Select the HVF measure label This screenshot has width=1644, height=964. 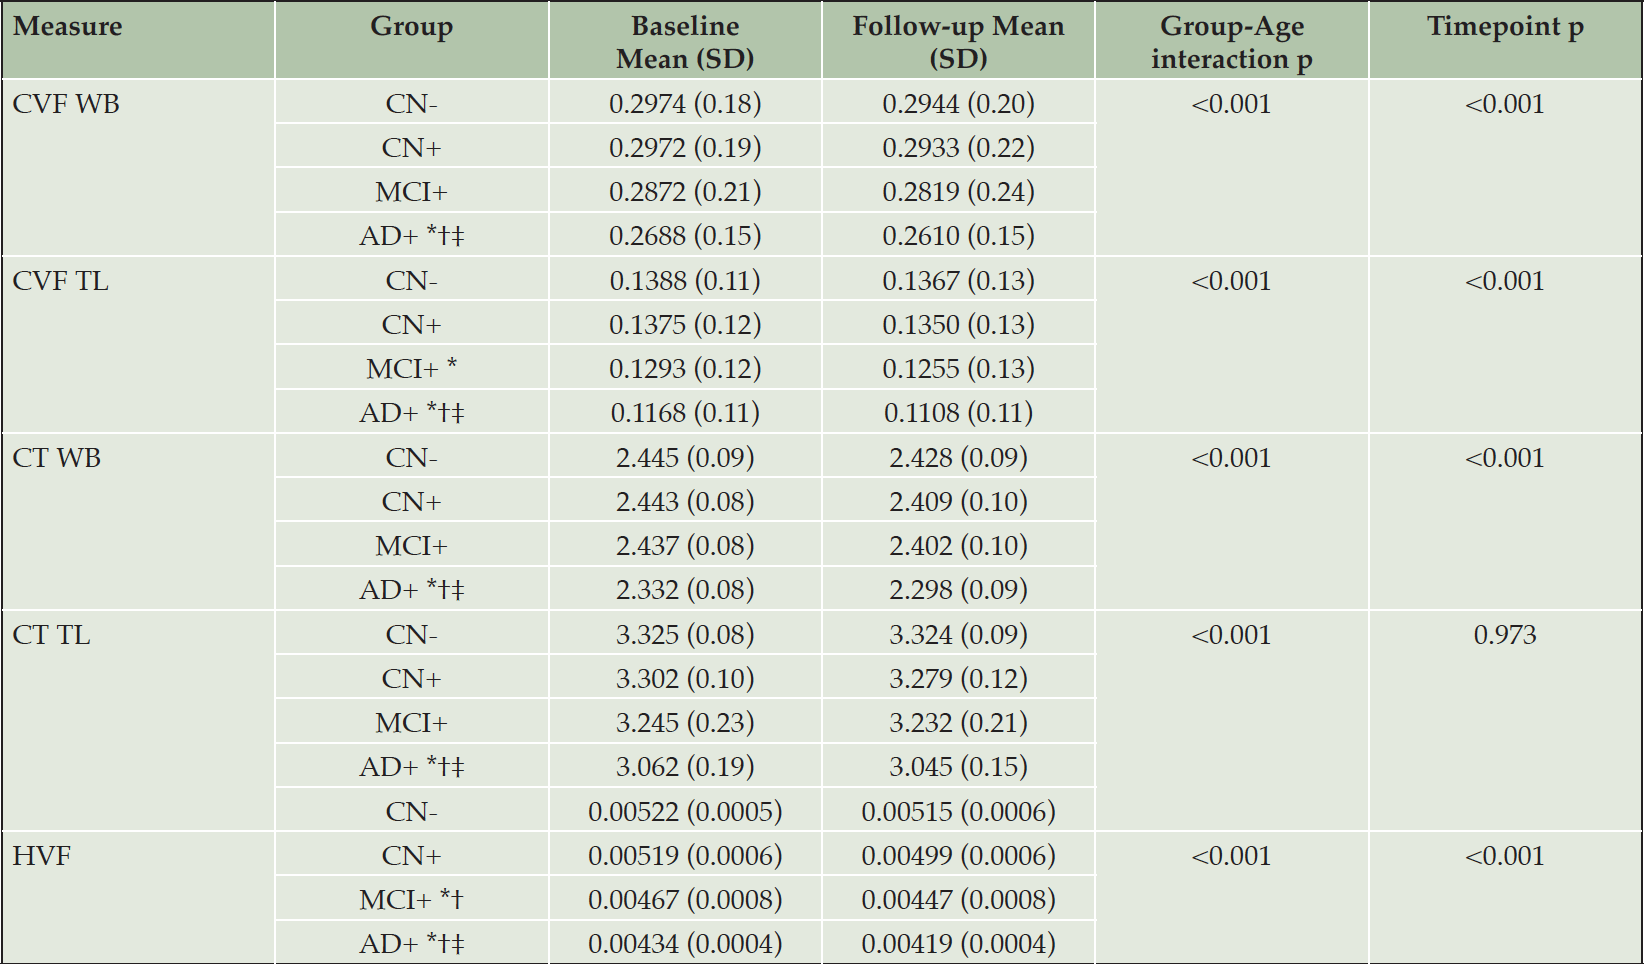tap(42, 856)
